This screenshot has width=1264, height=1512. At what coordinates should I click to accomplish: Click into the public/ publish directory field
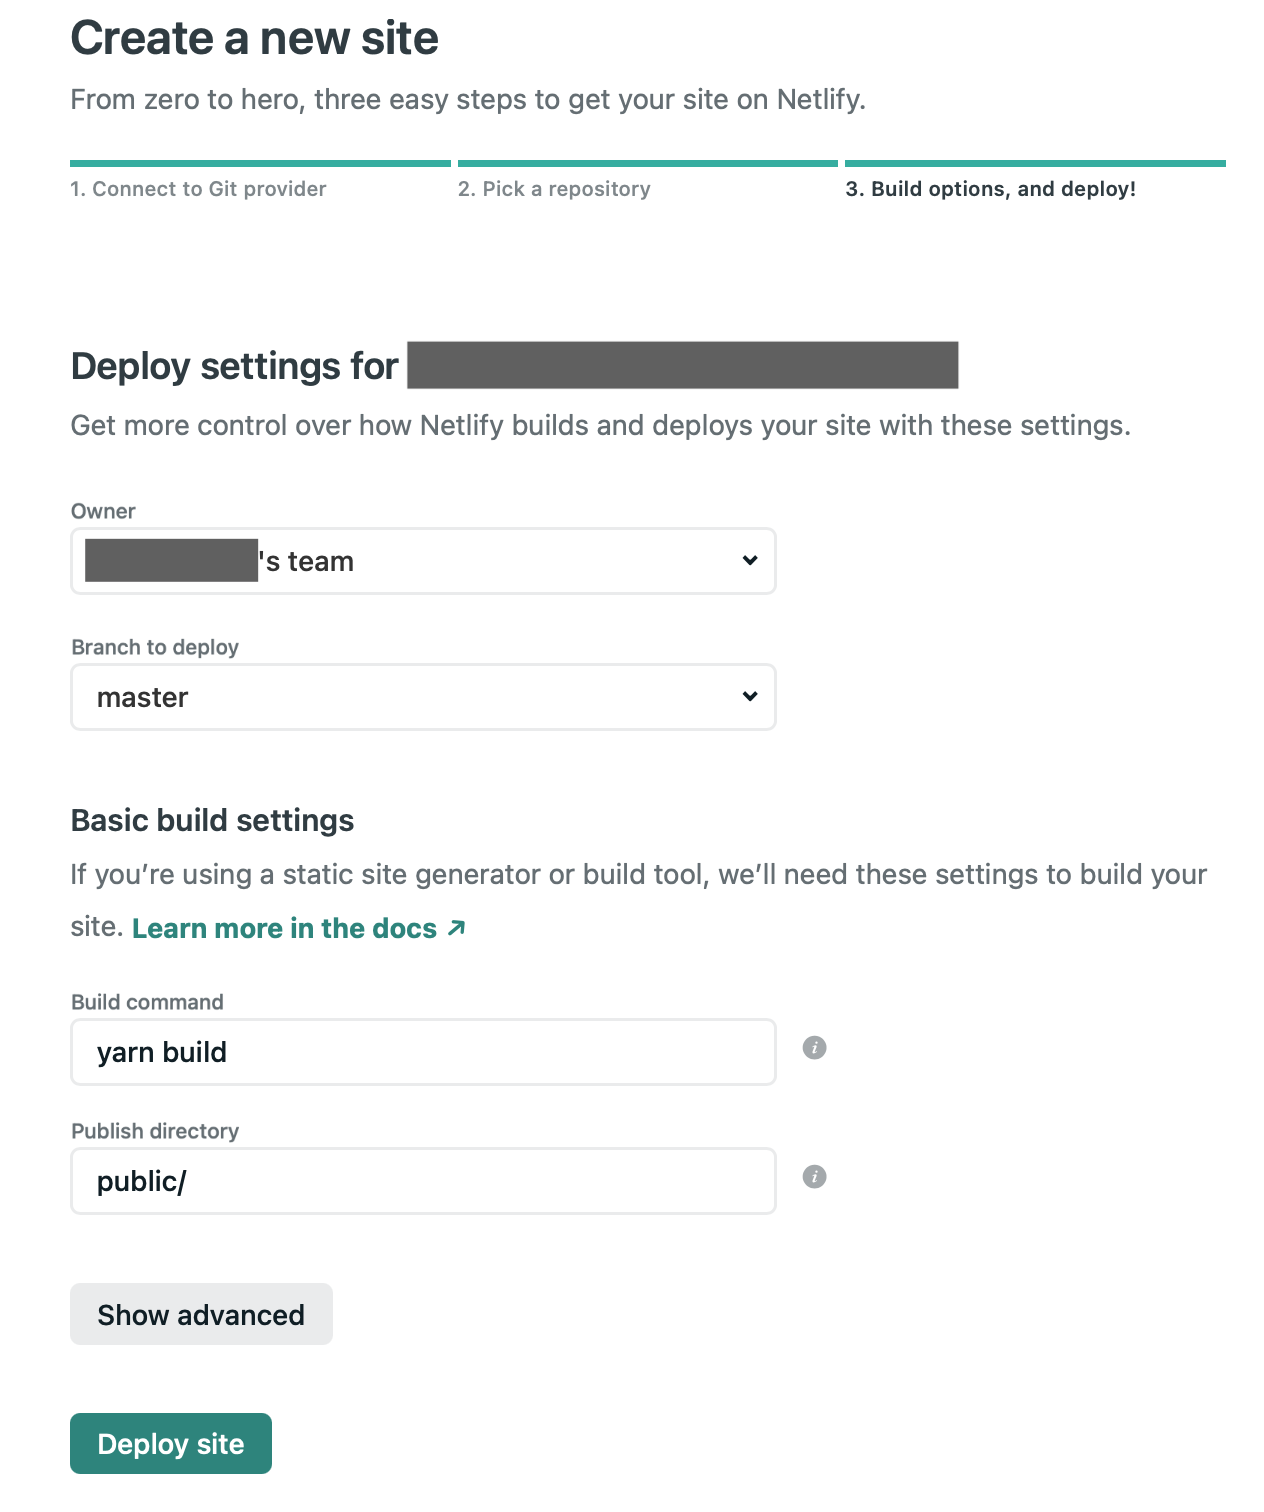tap(422, 1181)
